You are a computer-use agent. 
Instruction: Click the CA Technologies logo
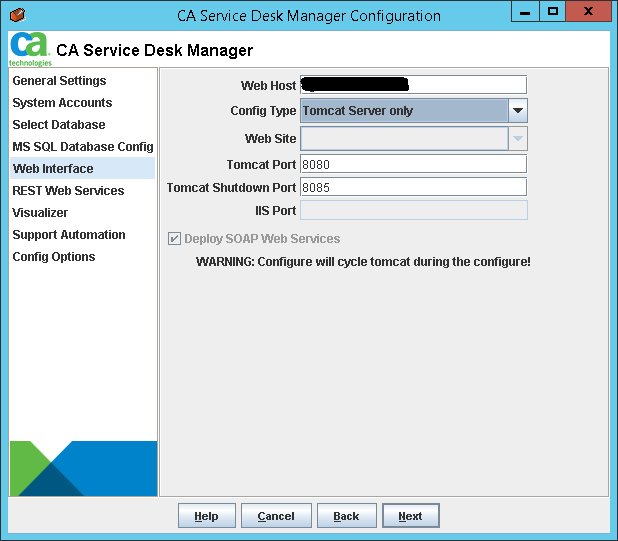click(29, 48)
